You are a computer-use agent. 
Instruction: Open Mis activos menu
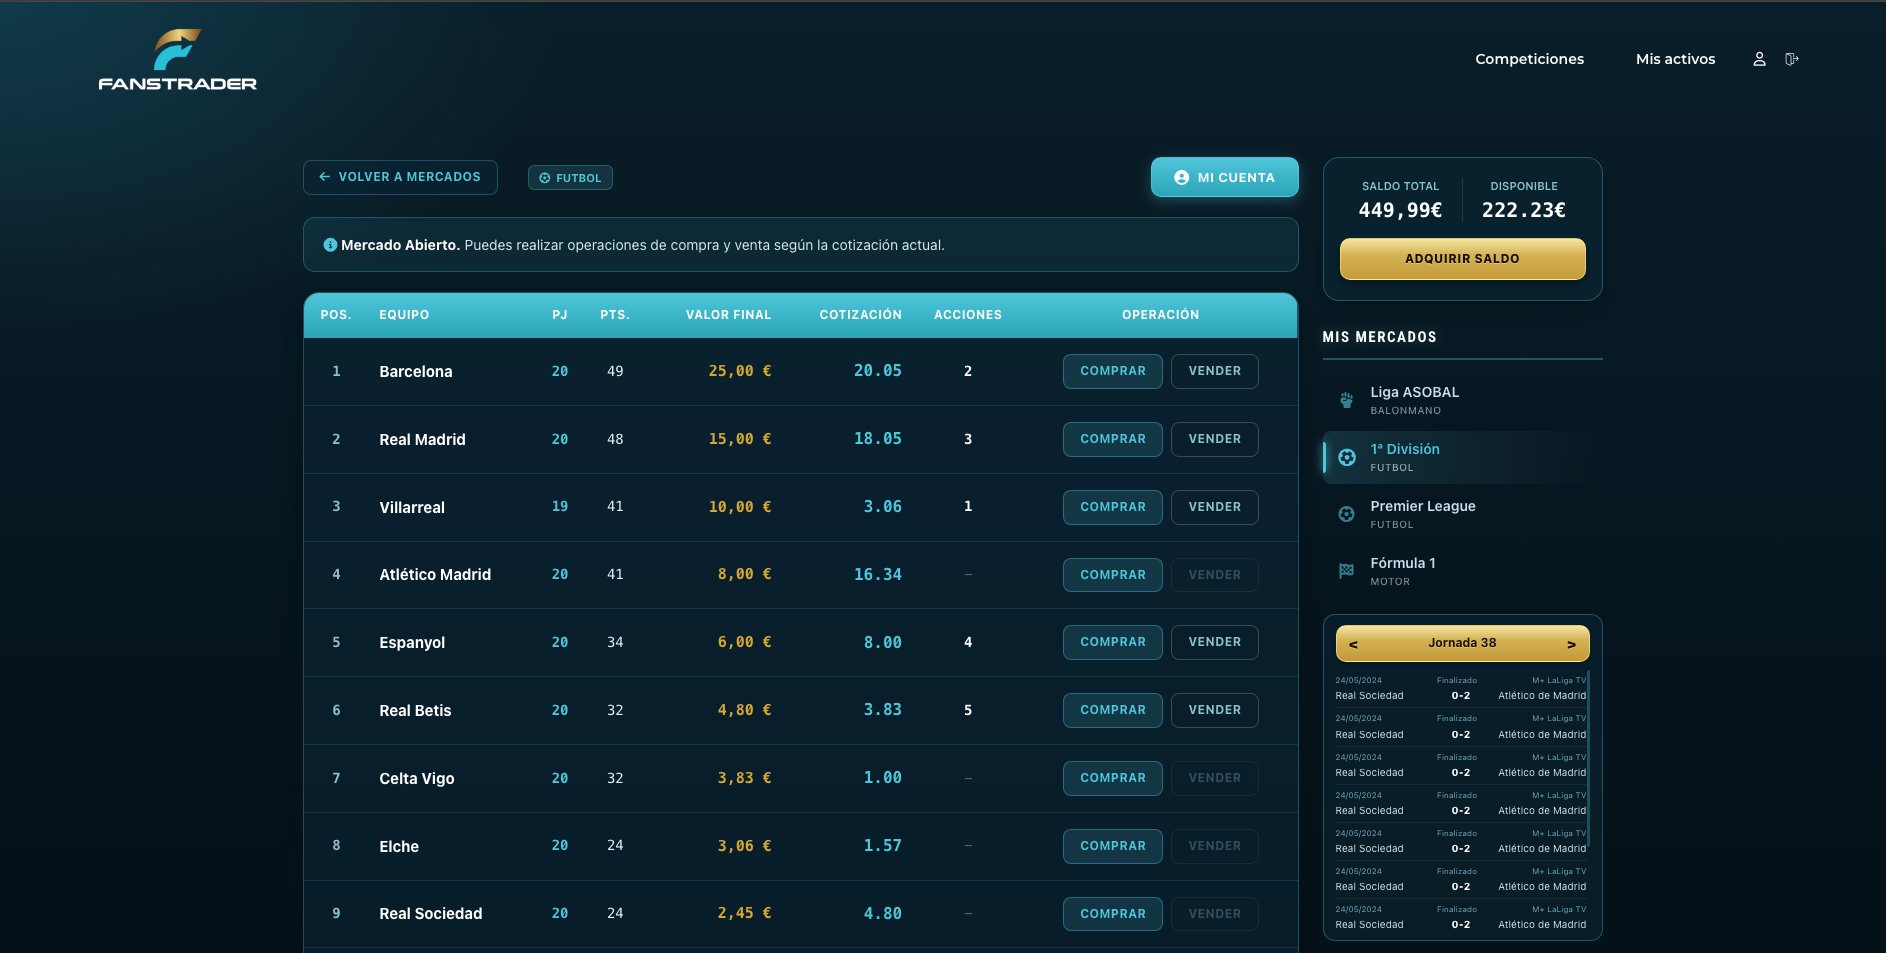click(1675, 59)
